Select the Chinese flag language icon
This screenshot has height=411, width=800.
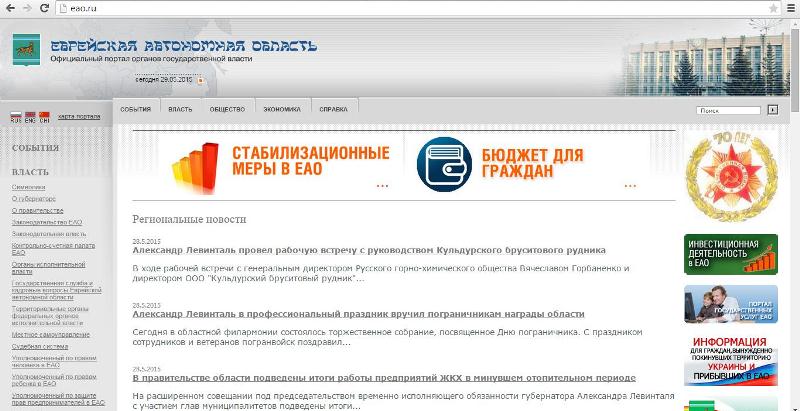[45, 116]
